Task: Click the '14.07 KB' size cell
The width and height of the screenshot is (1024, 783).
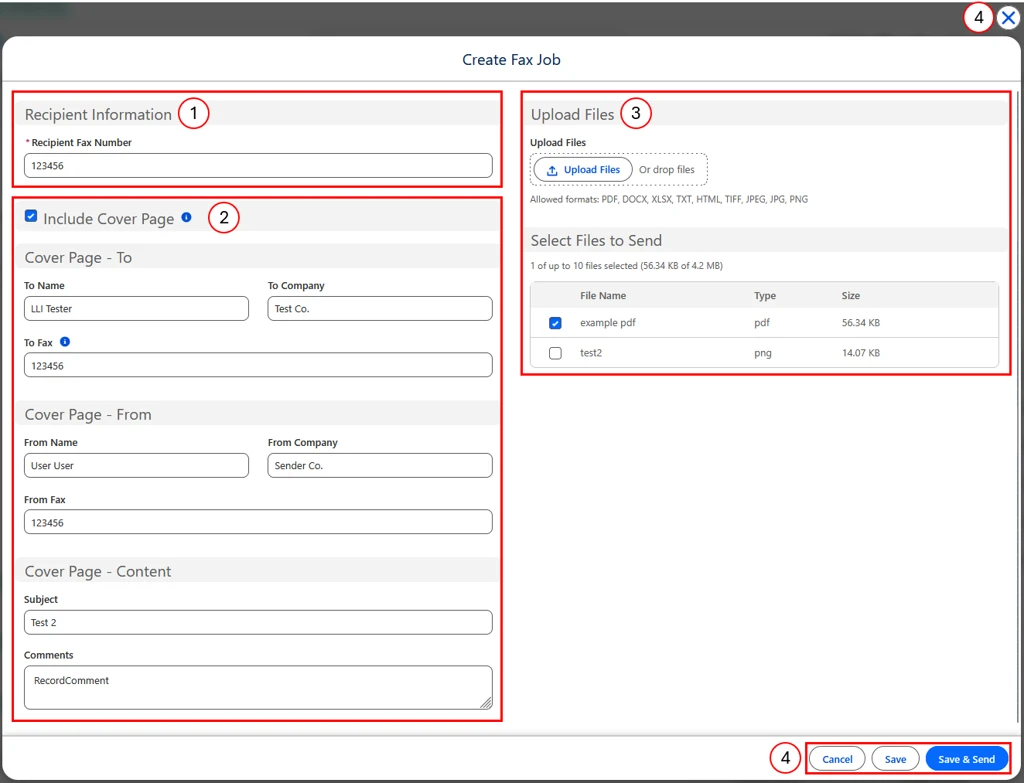Action: pos(860,353)
